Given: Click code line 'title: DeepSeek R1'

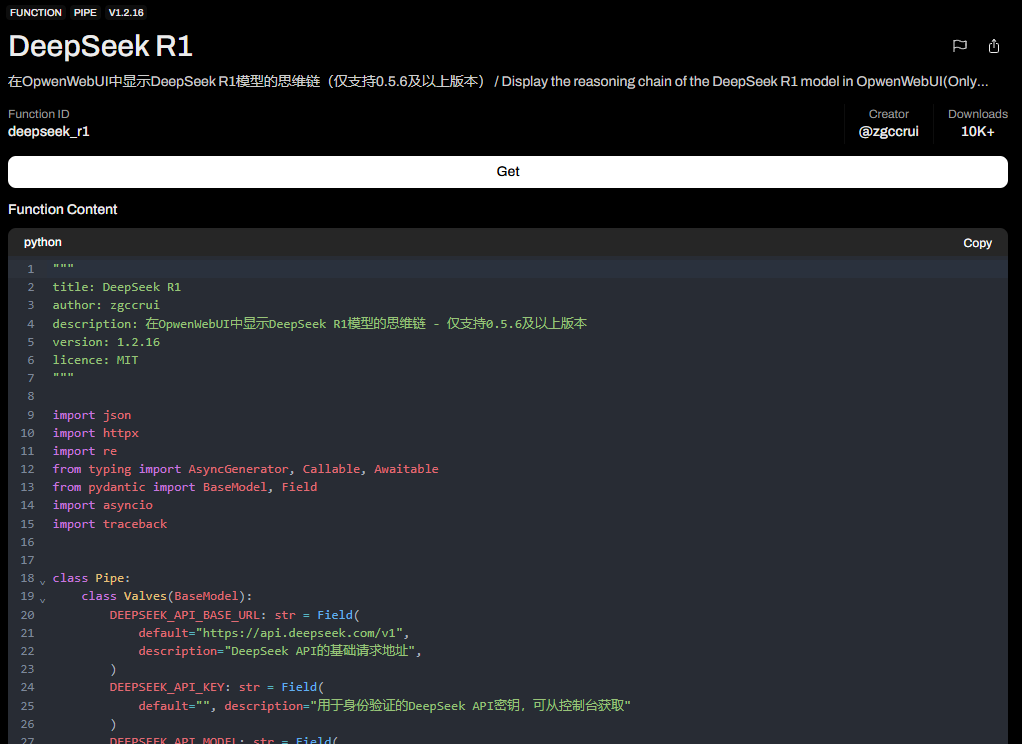Looking at the screenshot, I should 117,287.
